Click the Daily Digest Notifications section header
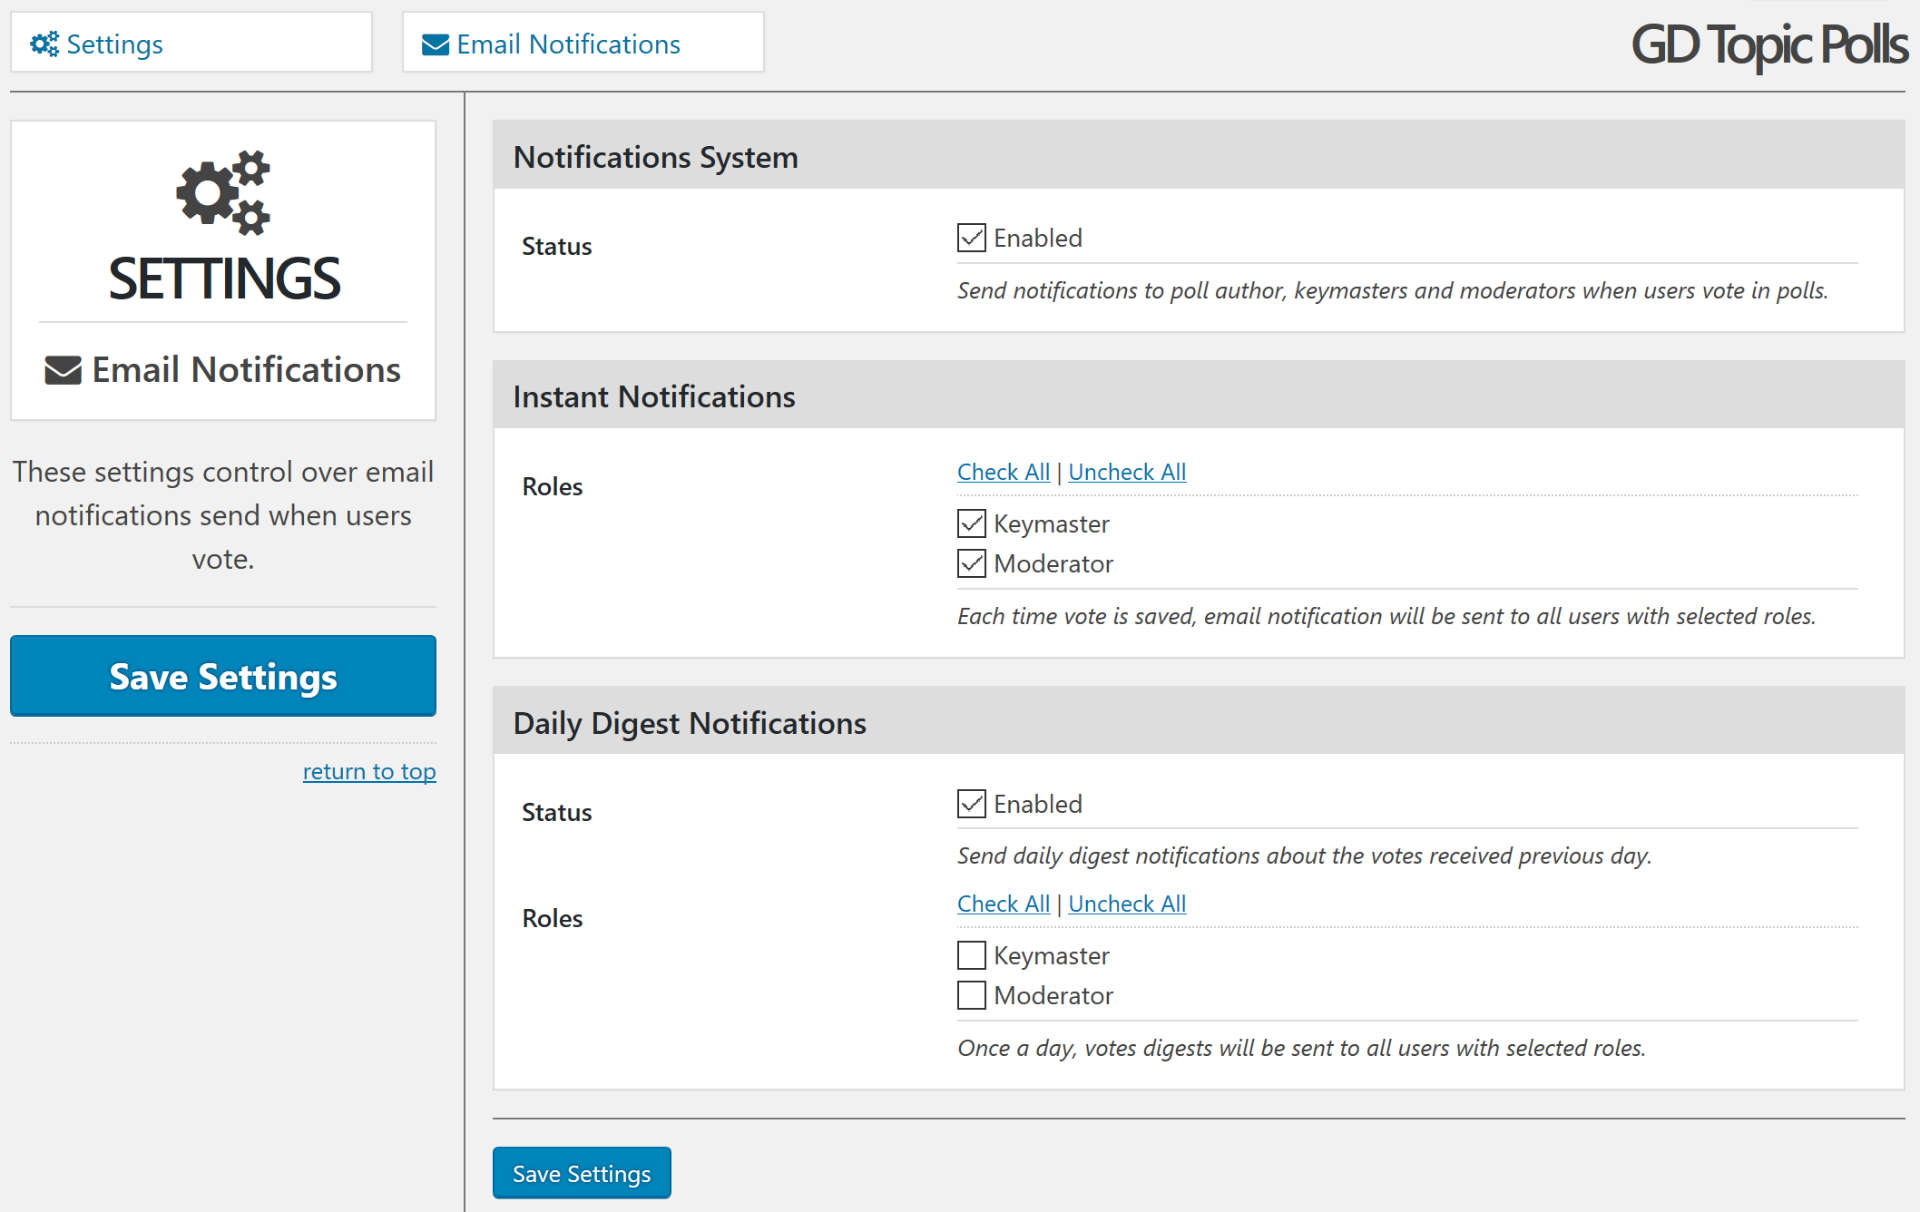Screen dimensions: 1920x1212 (1198, 722)
